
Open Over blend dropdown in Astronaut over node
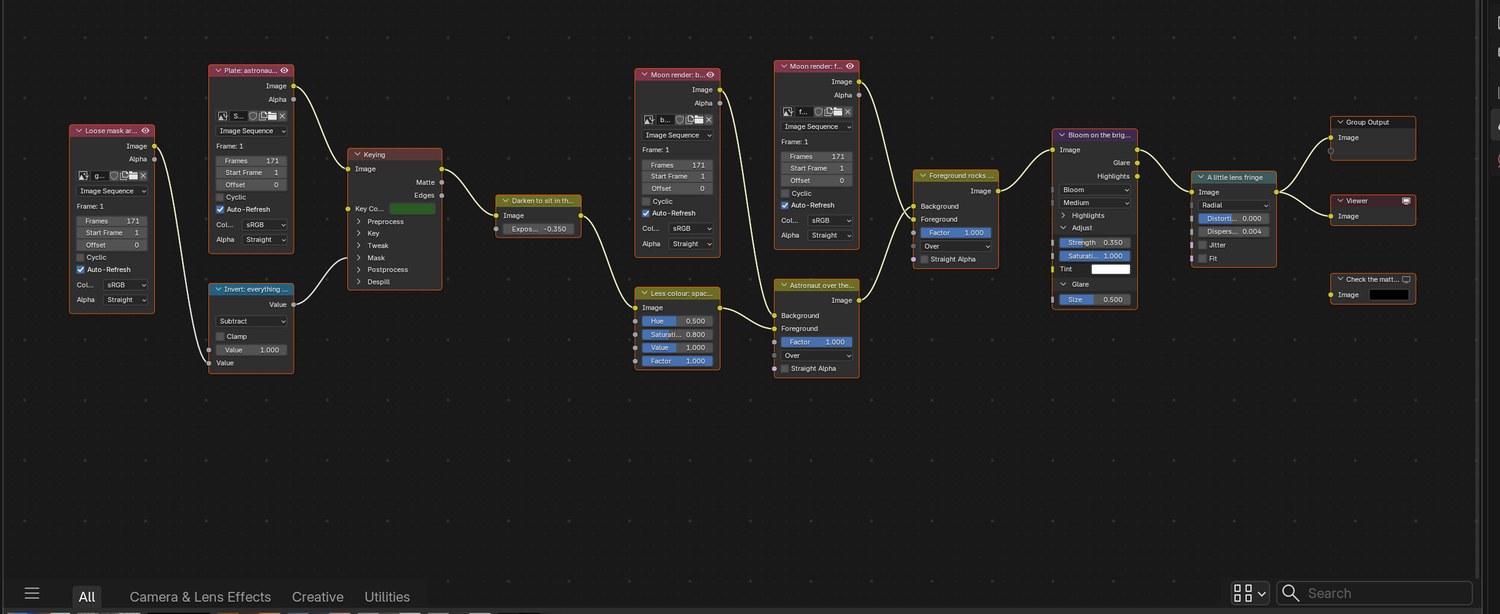[817, 355]
